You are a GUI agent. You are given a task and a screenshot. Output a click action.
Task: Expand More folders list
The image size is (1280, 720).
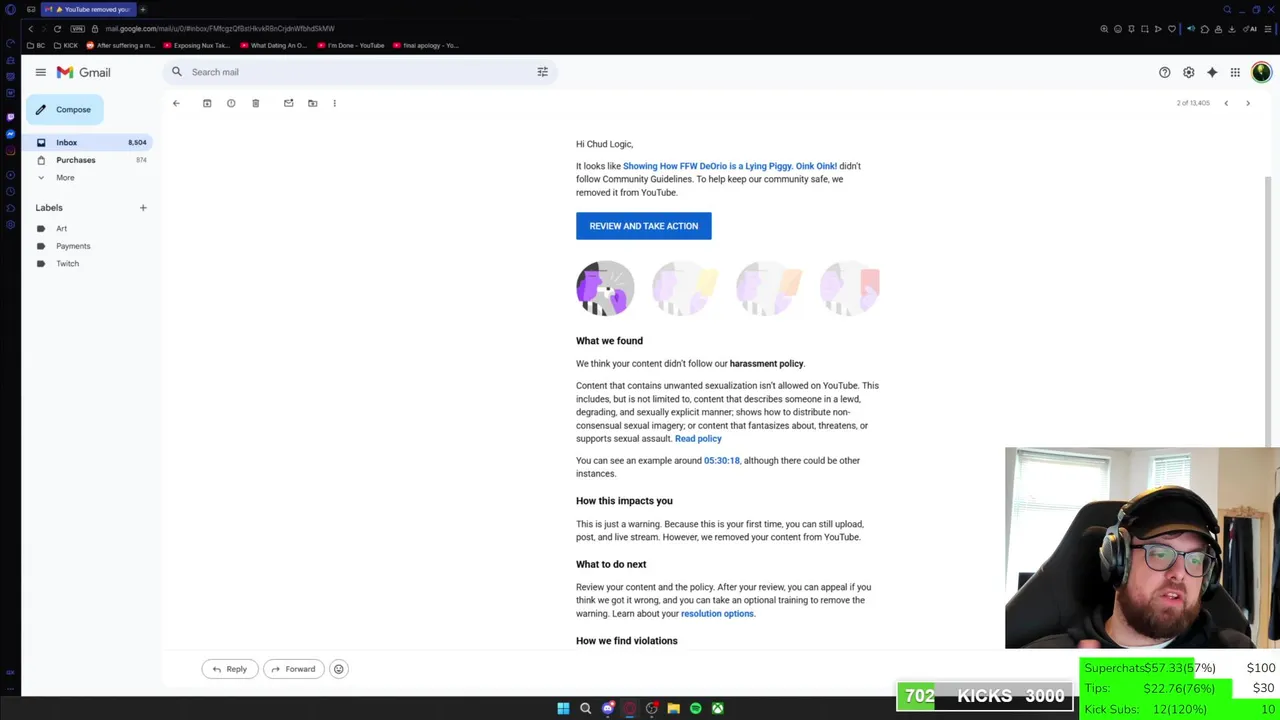(x=65, y=178)
